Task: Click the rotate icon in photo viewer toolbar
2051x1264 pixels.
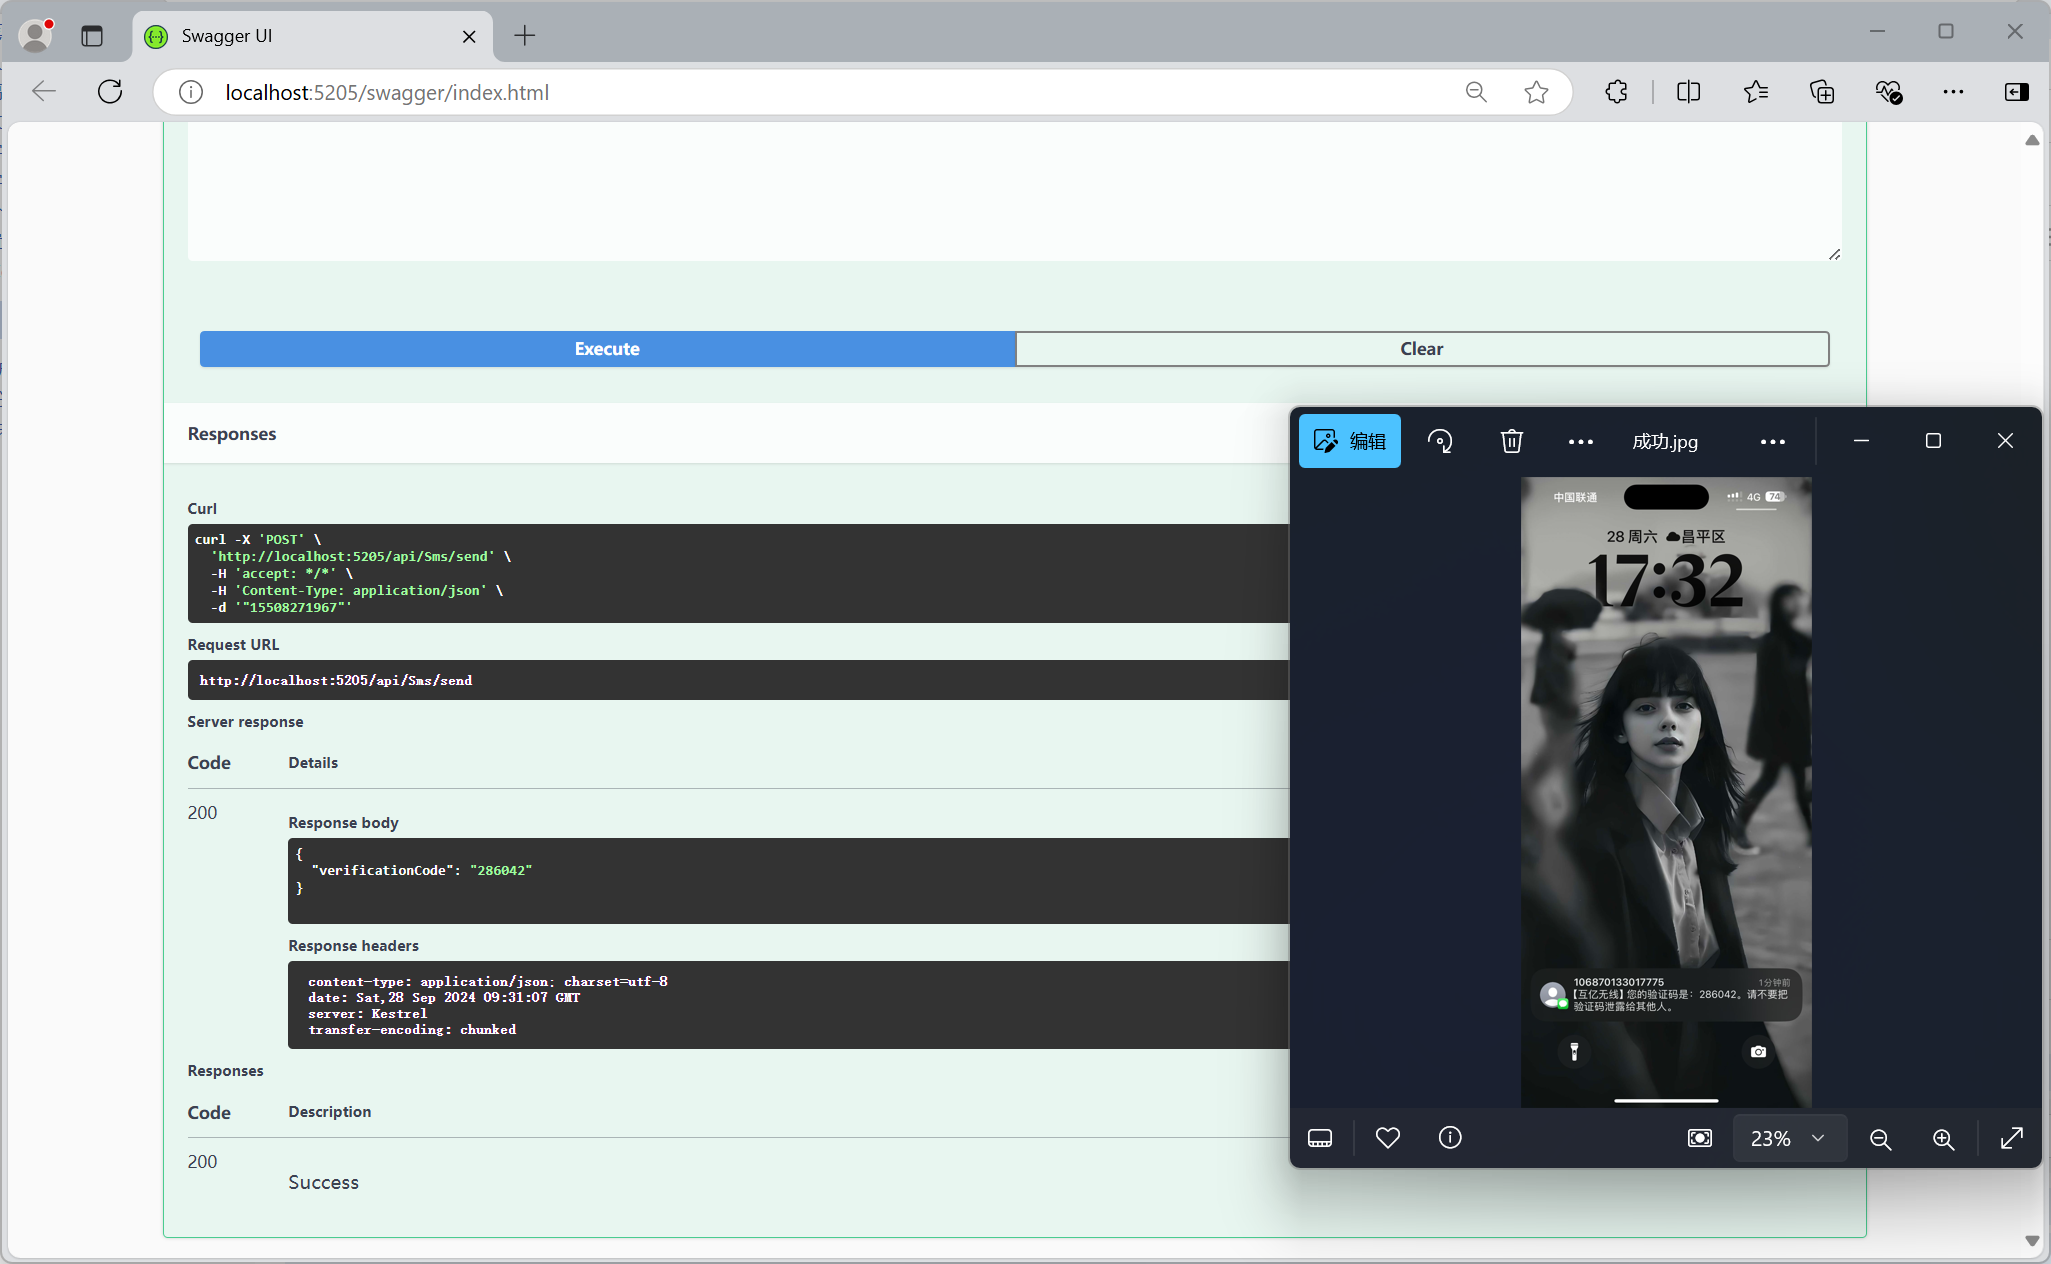Action: [1443, 439]
